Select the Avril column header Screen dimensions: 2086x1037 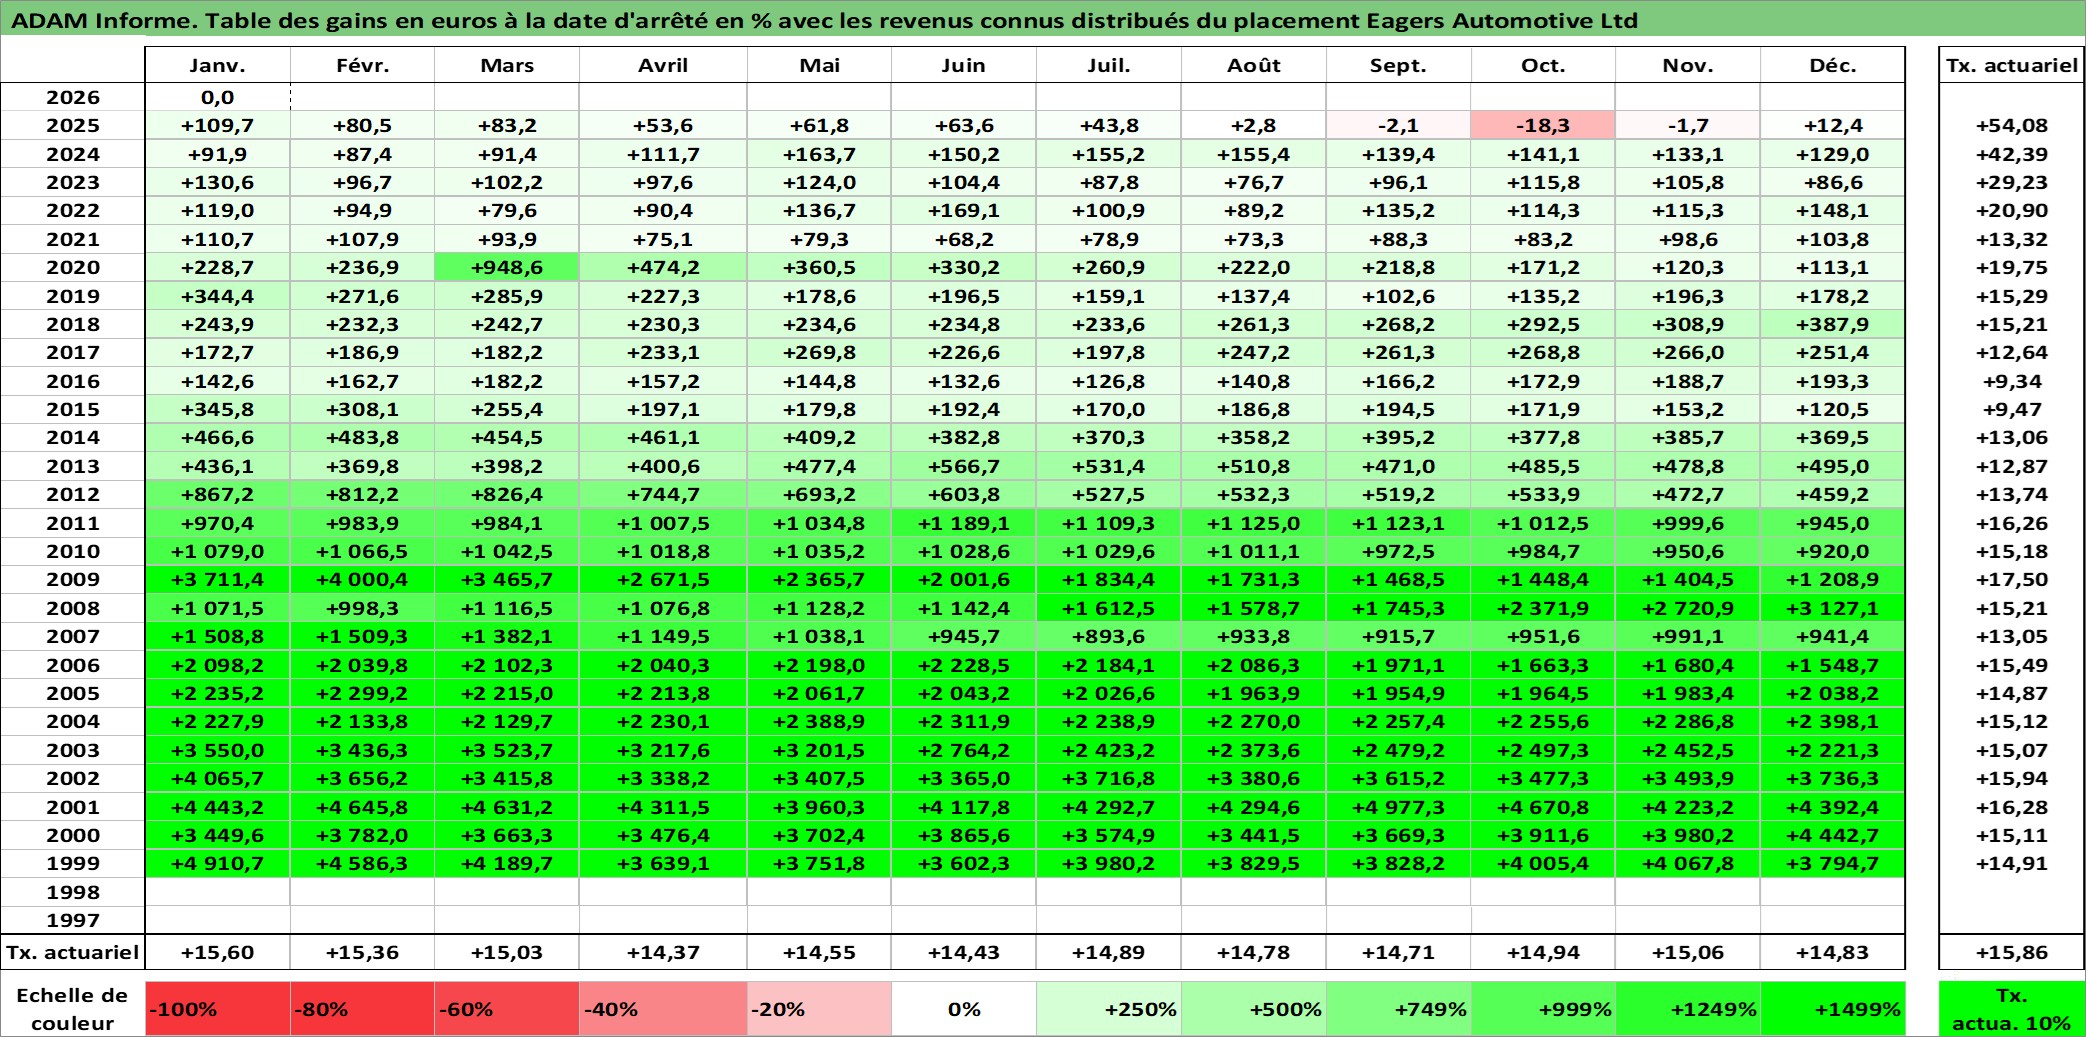pos(663,65)
